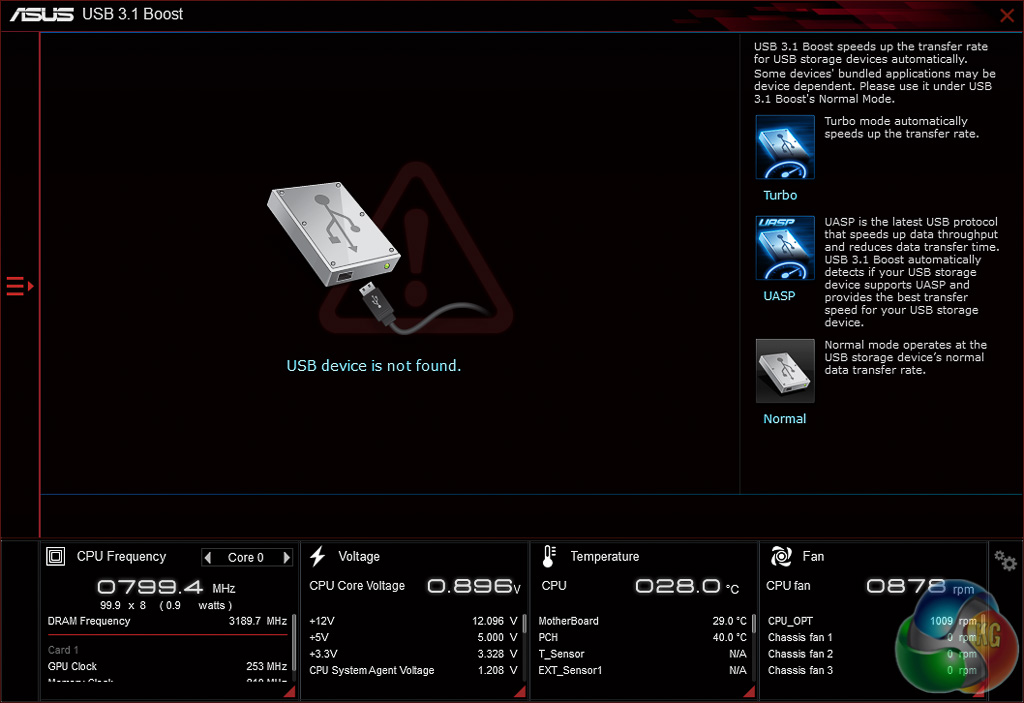Click the +5V voltage row
Image resolution: width=1024 pixels, height=703 pixels.
click(413, 637)
